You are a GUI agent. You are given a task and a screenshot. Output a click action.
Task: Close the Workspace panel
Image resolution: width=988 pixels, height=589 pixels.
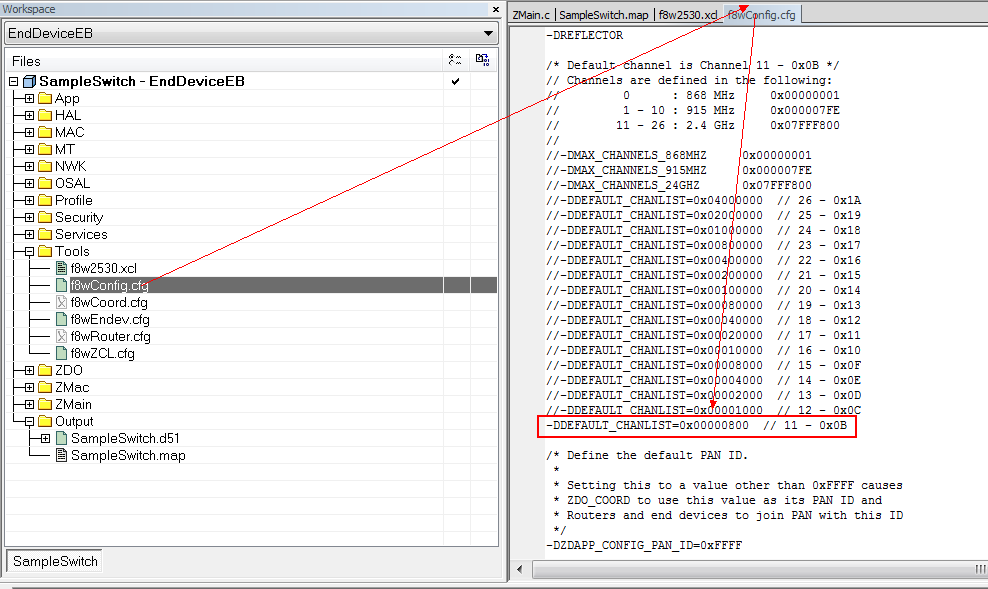click(x=496, y=9)
